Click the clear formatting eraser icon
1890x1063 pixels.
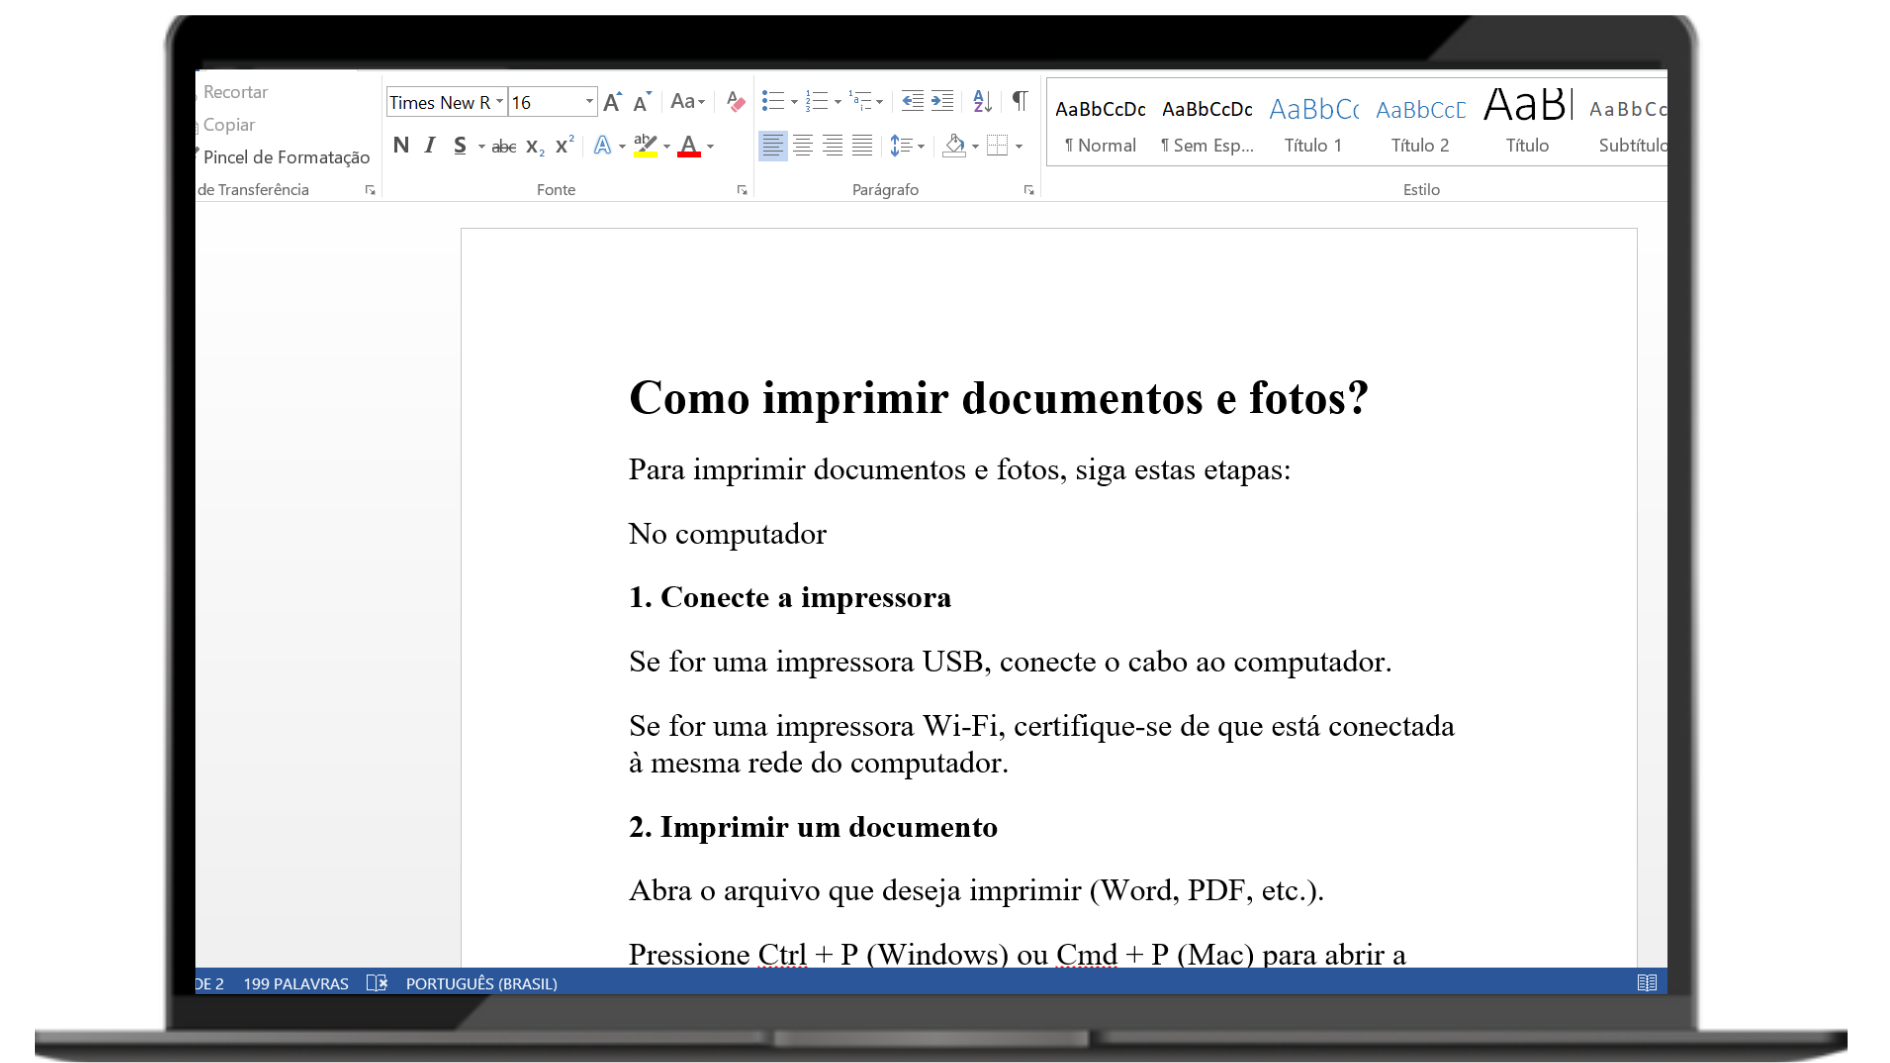(x=735, y=102)
